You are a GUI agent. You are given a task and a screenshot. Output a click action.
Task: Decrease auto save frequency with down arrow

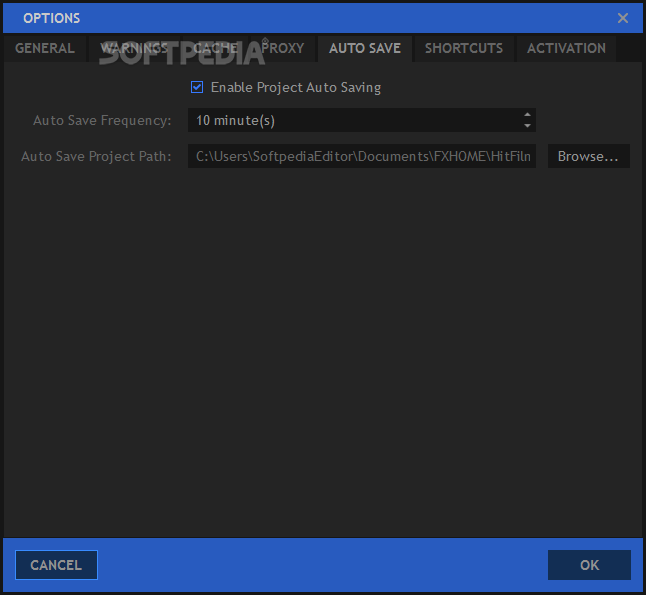(527, 126)
